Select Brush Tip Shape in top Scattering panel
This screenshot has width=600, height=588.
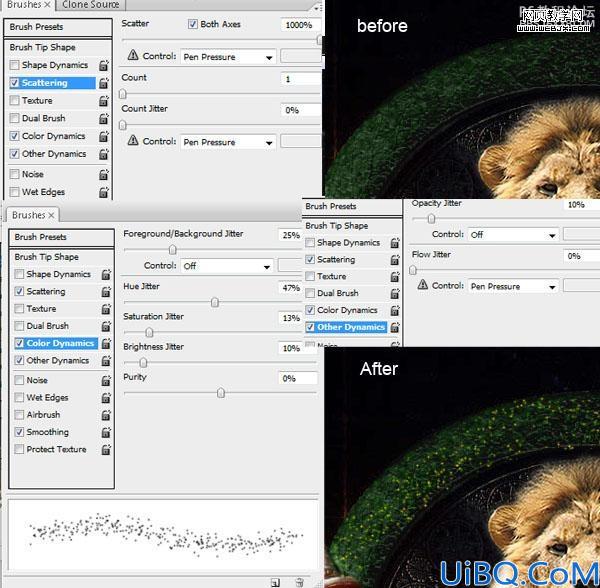[42, 47]
